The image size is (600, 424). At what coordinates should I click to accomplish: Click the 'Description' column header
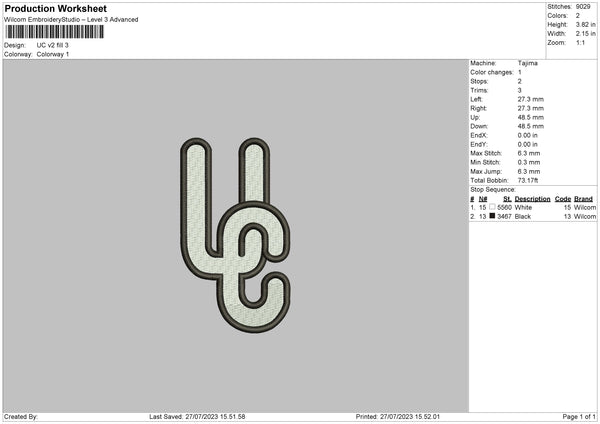coord(532,199)
